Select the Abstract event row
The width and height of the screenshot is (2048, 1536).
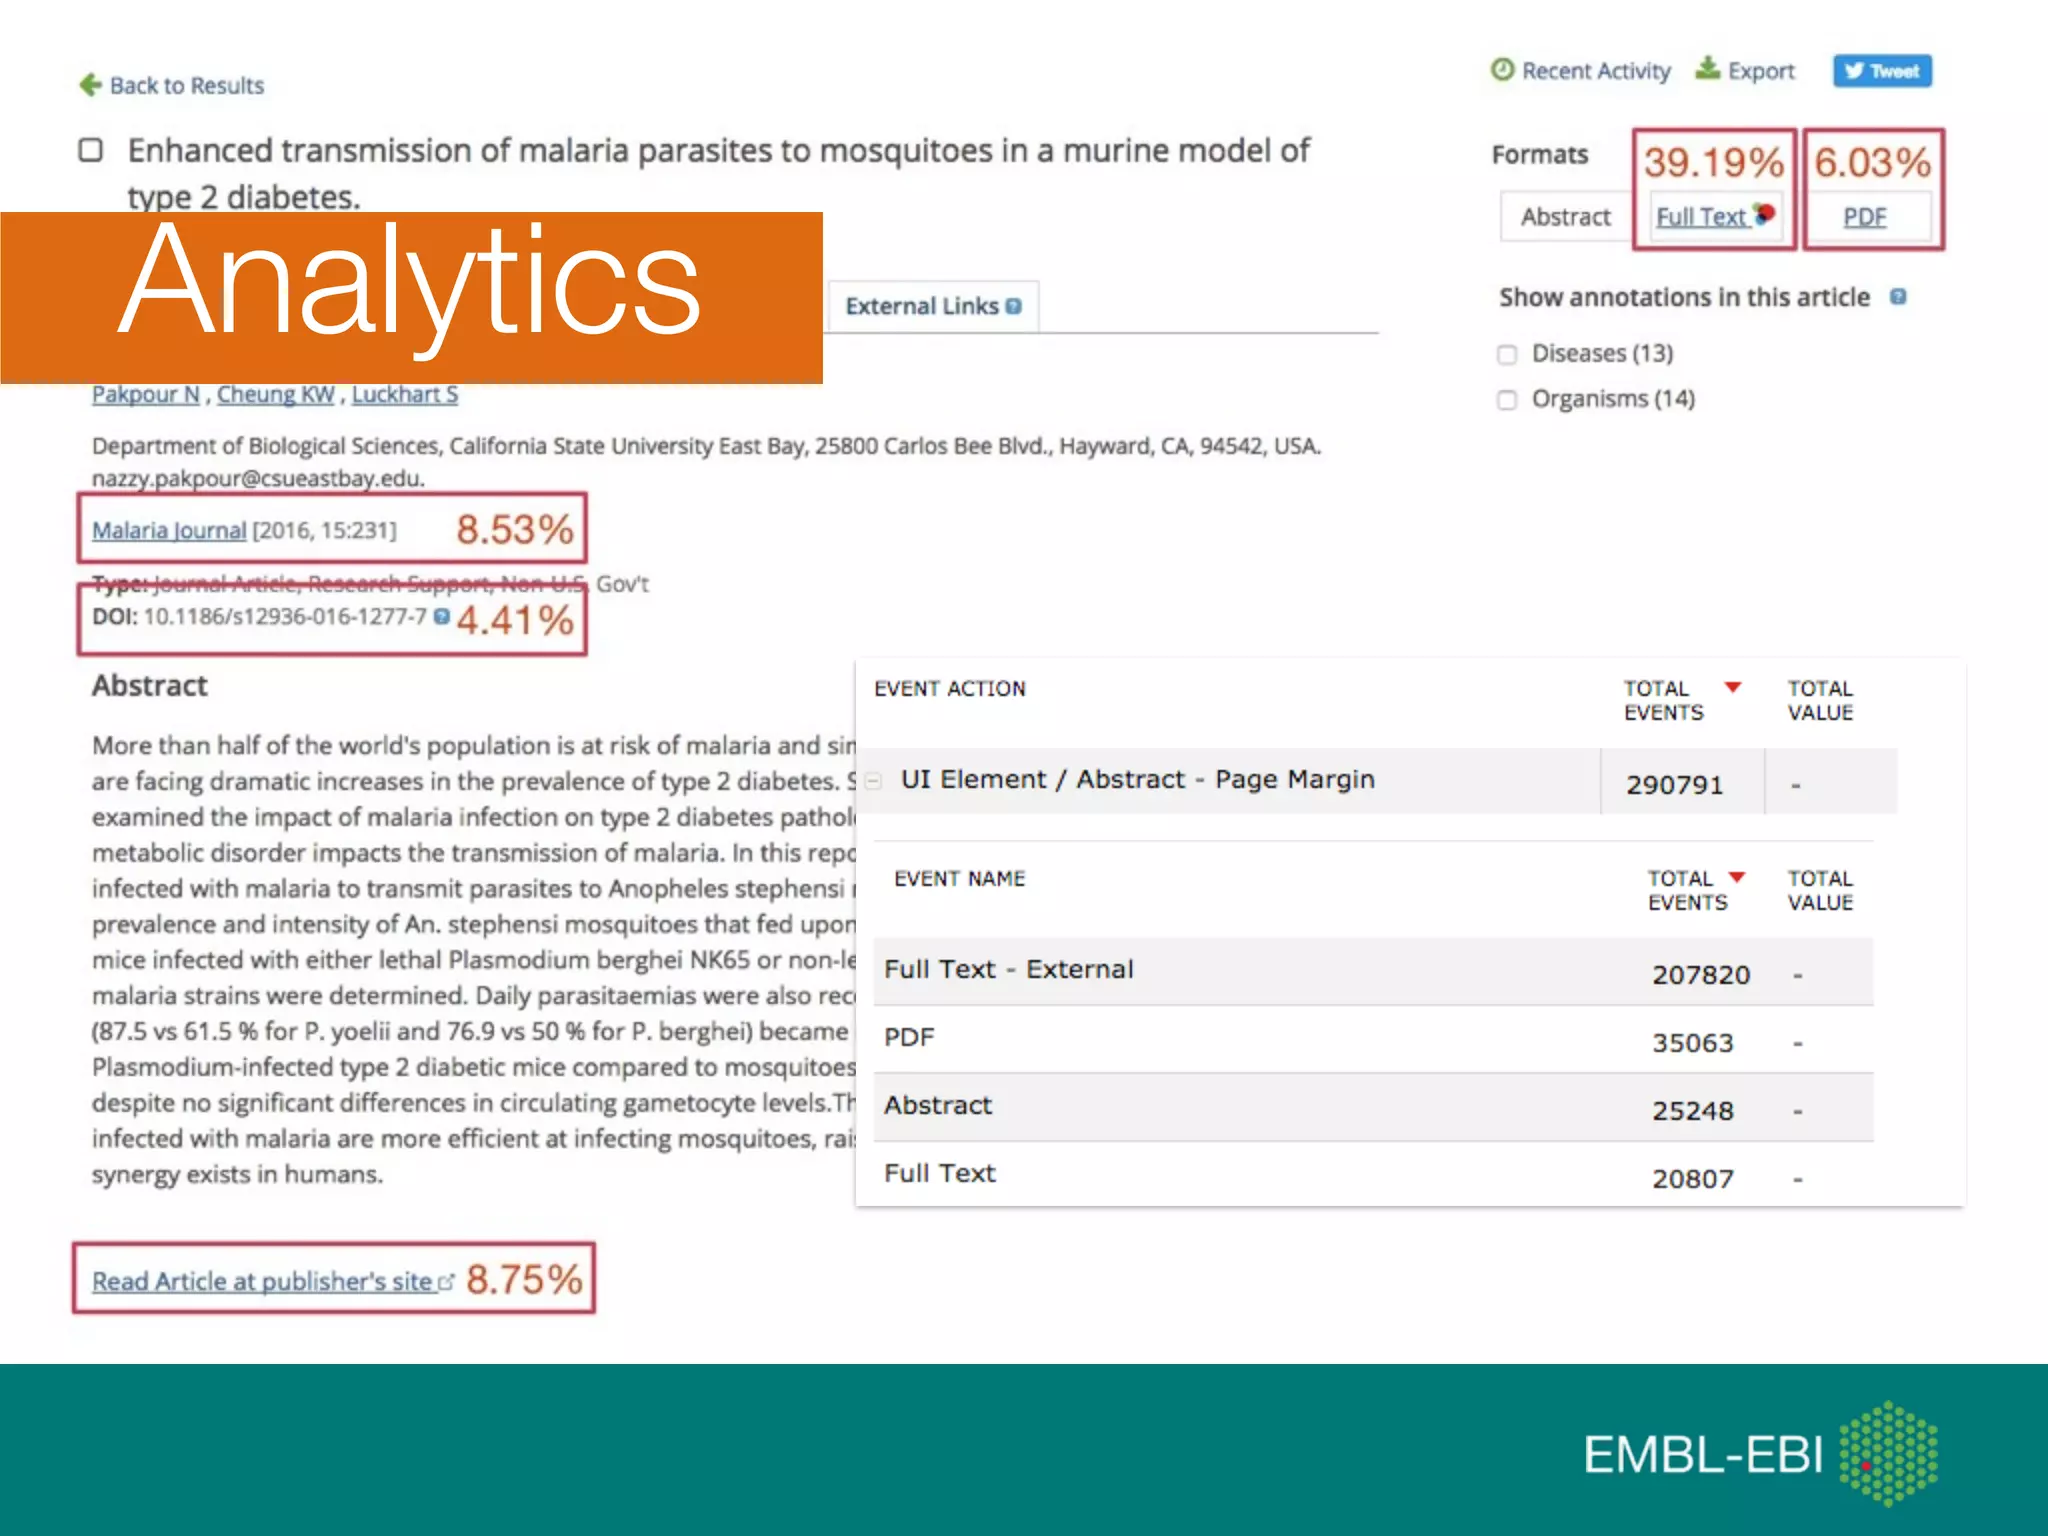pos(1373,1107)
